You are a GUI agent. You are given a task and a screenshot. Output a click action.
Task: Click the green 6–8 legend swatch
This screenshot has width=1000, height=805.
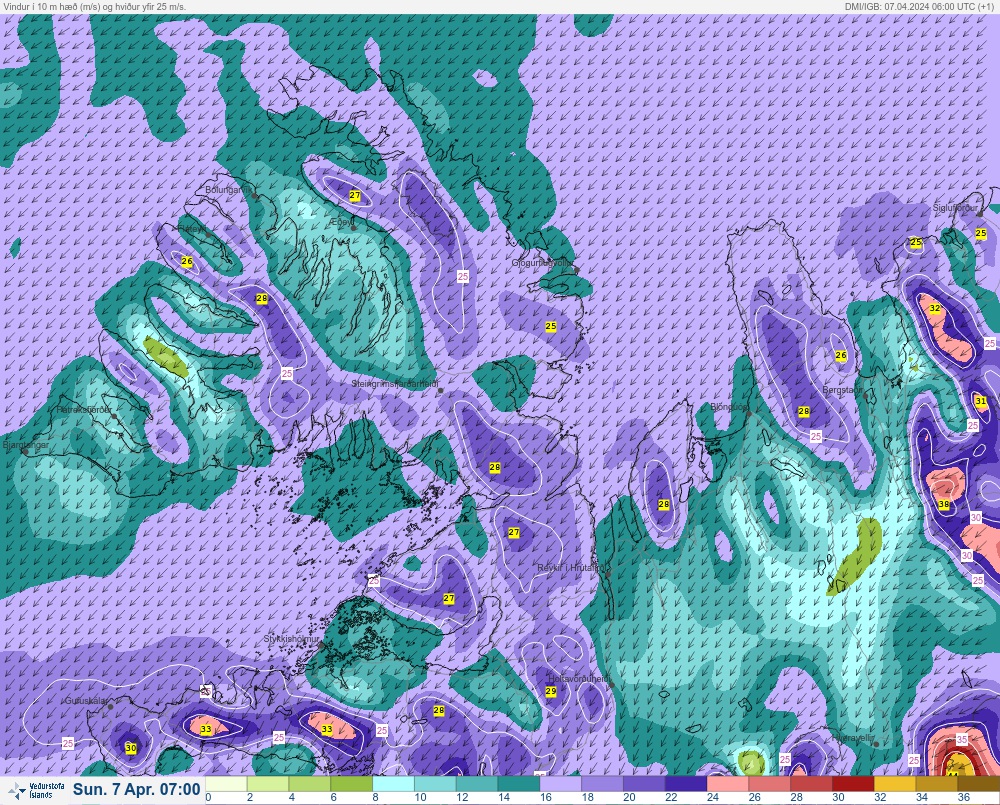(351, 784)
